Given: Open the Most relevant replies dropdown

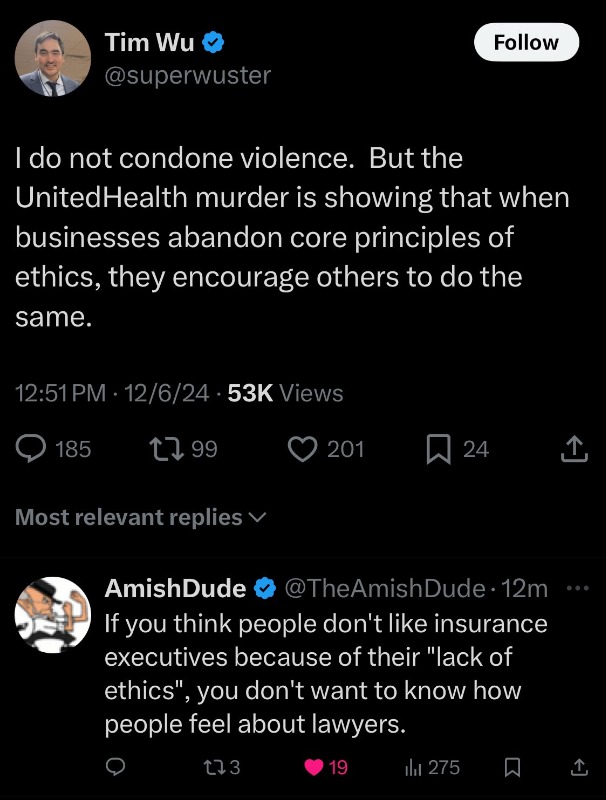Looking at the screenshot, I should [141, 518].
